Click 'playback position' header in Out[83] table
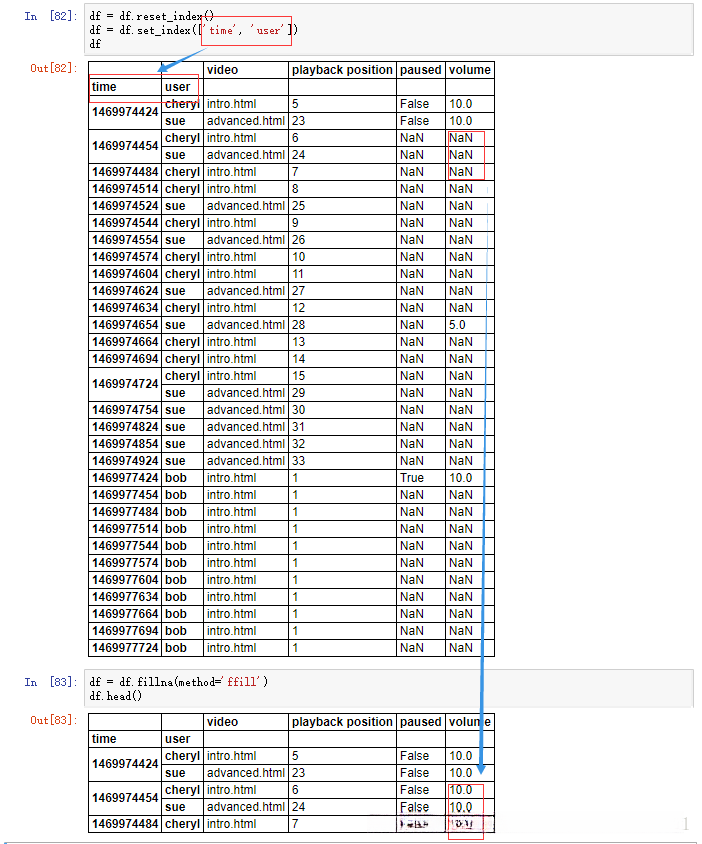Image resolution: width=702 pixels, height=844 pixels. (342, 722)
